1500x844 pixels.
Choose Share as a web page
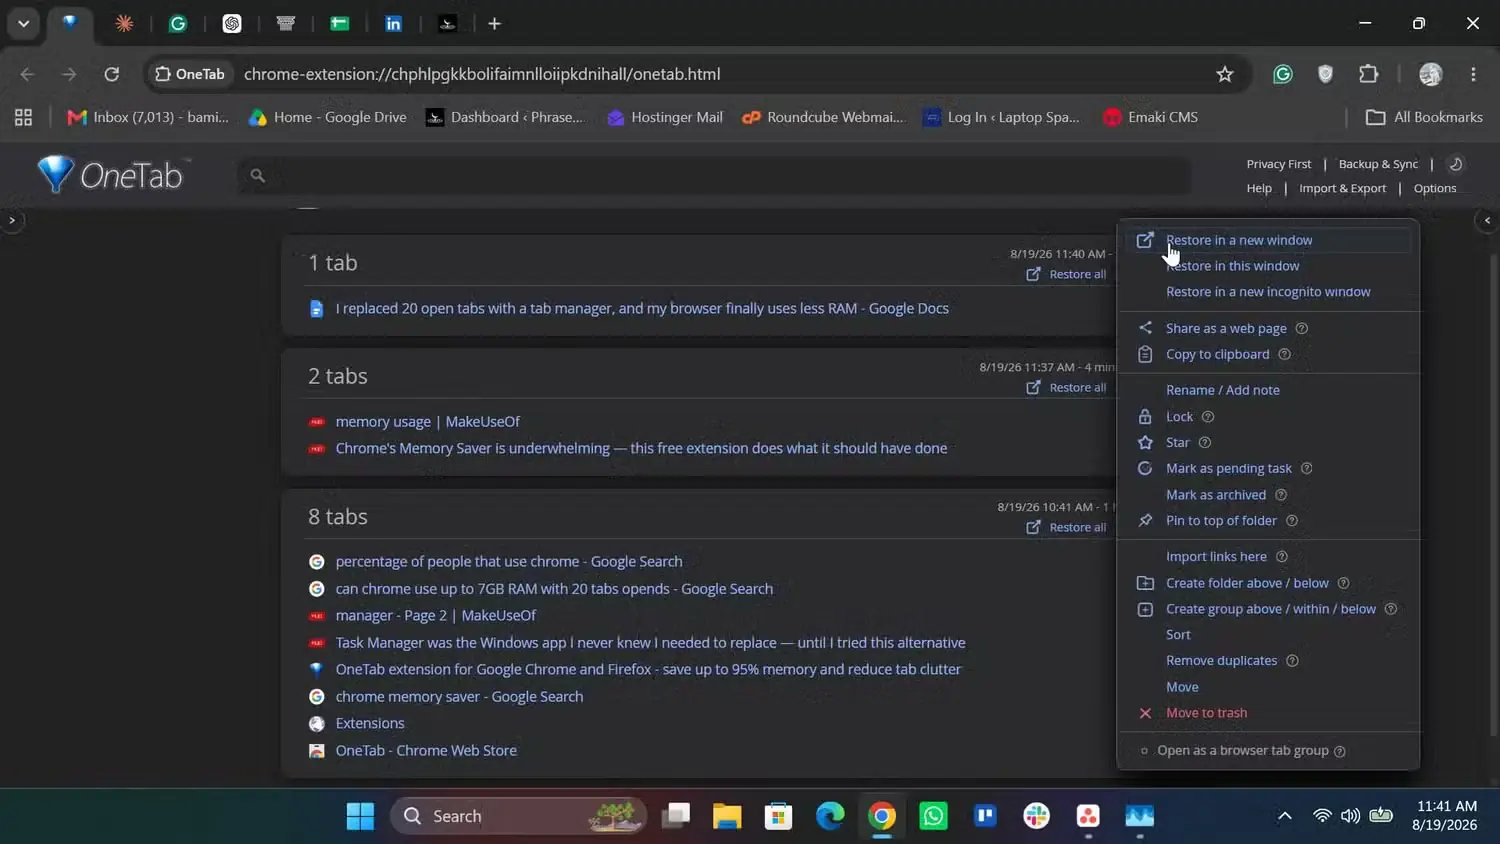[x=1226, y=328]
